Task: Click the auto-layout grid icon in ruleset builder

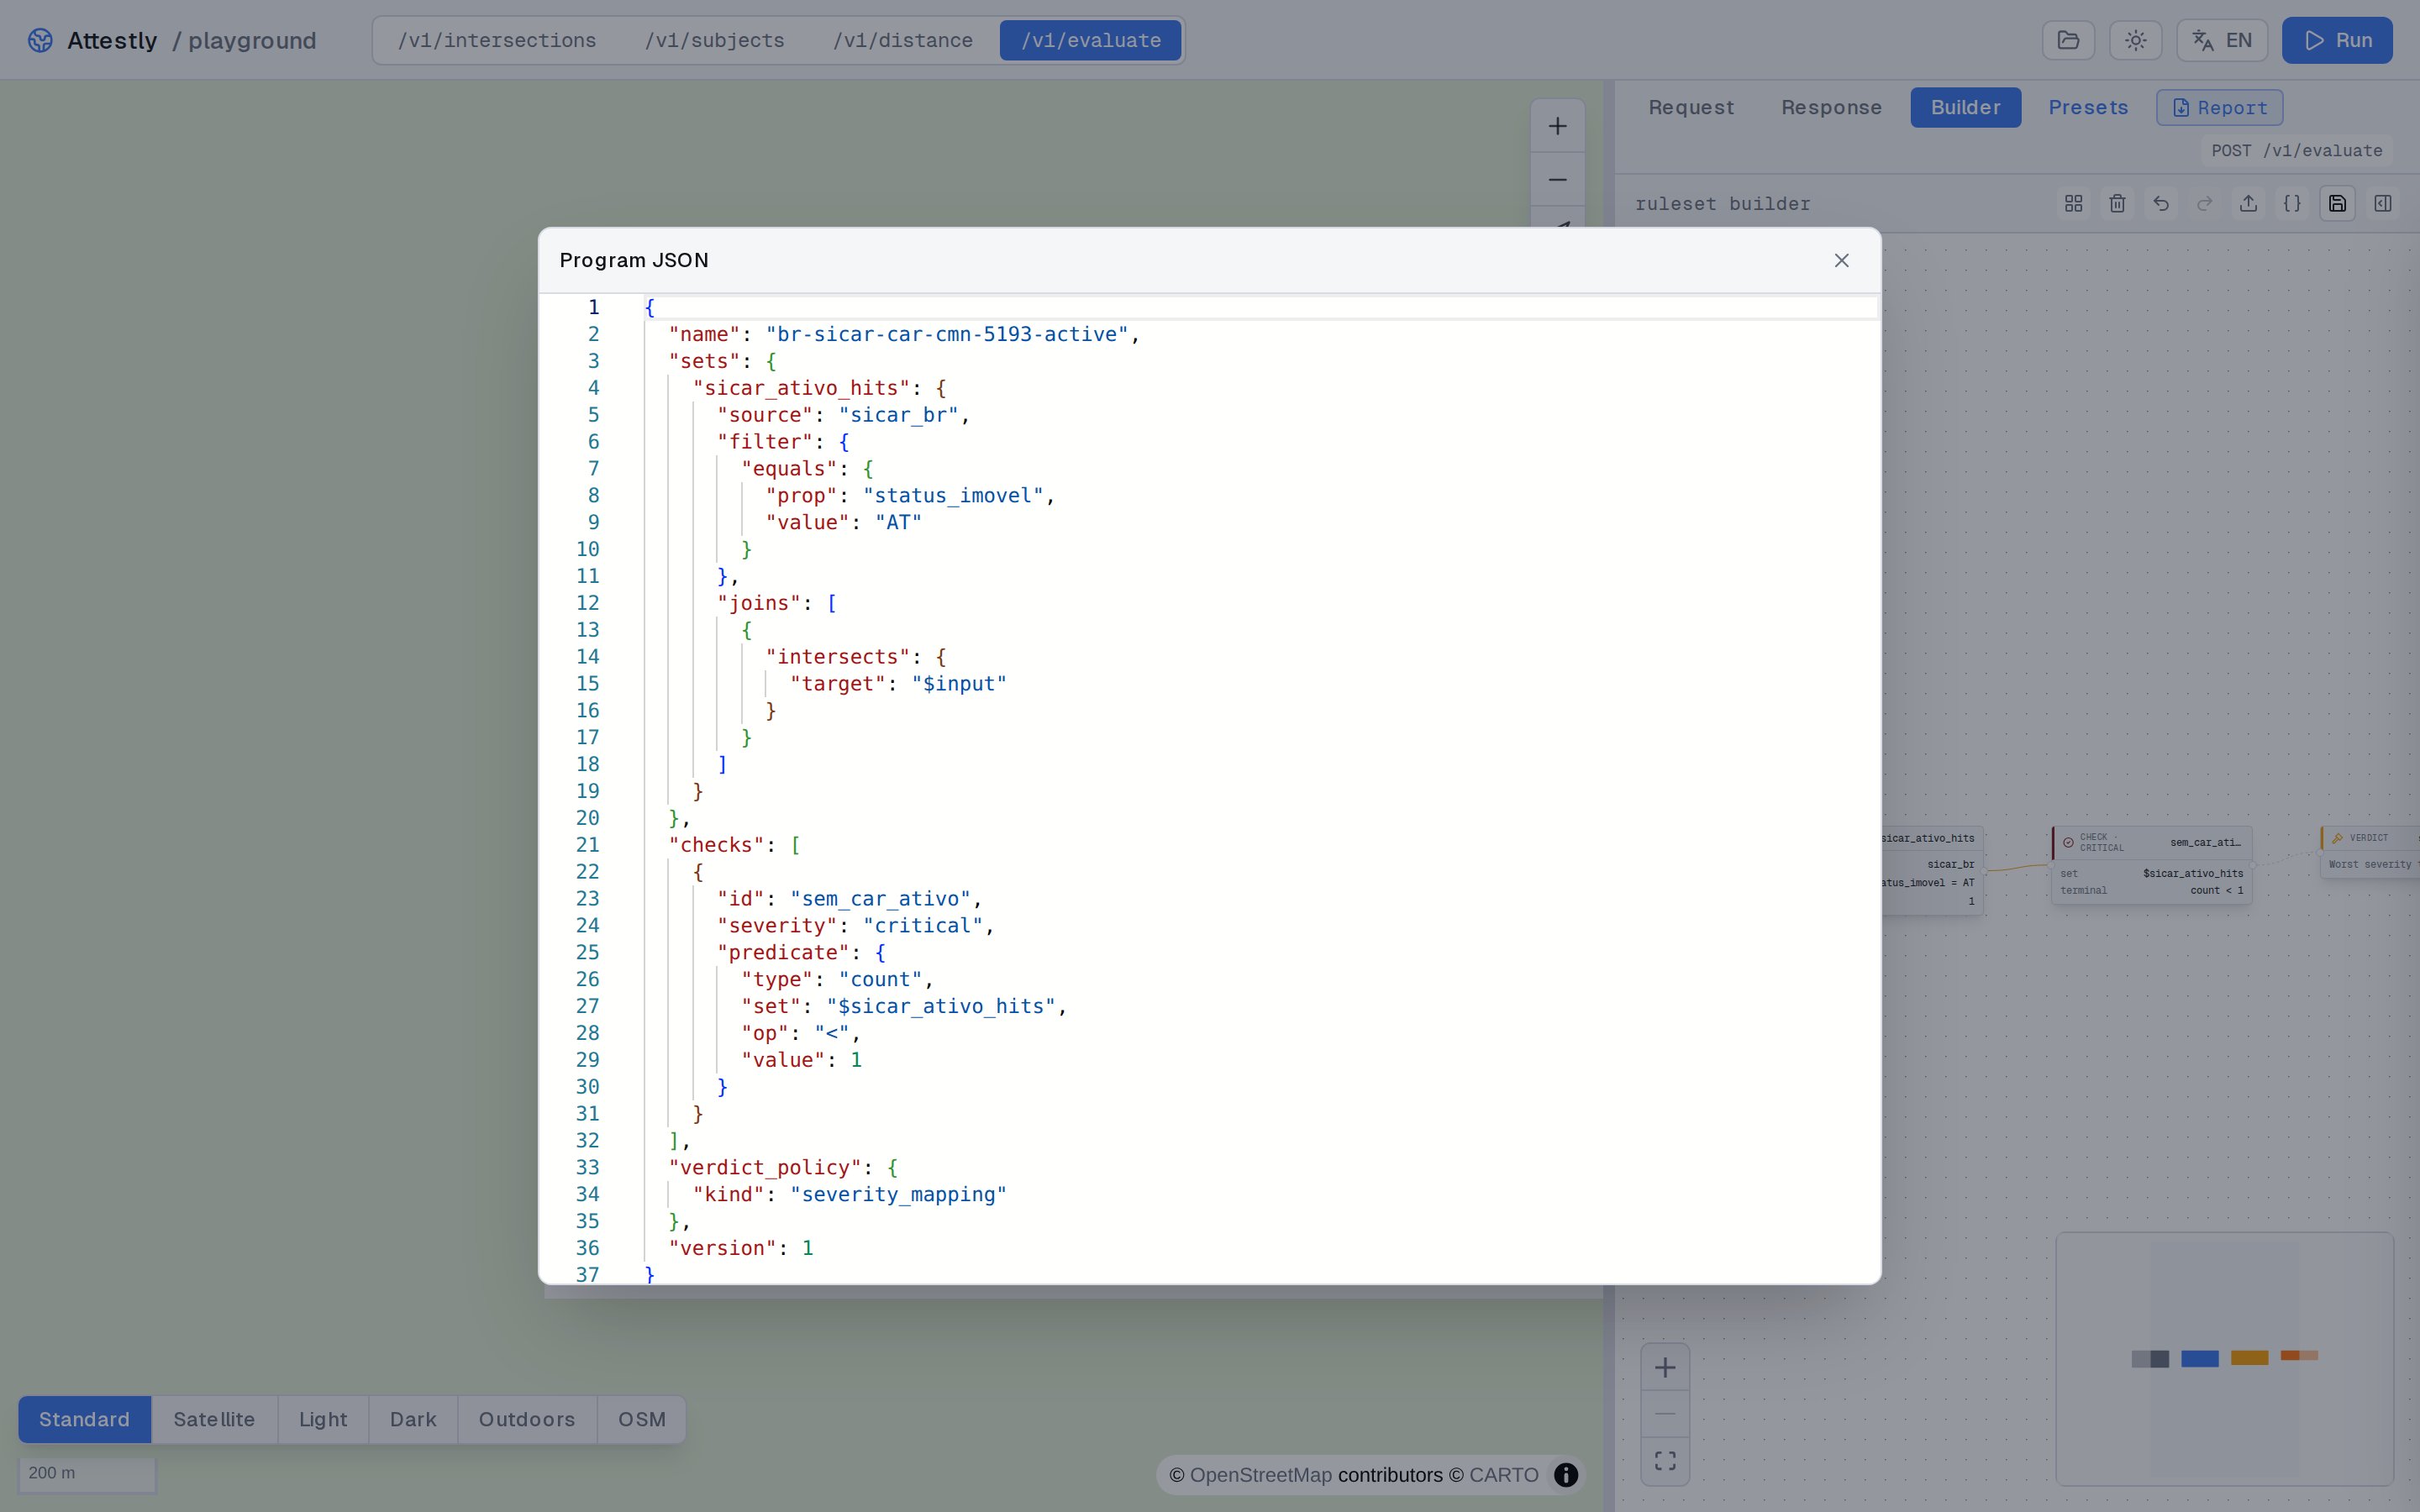Action: pyautogui.click(x=2074, y=203)
